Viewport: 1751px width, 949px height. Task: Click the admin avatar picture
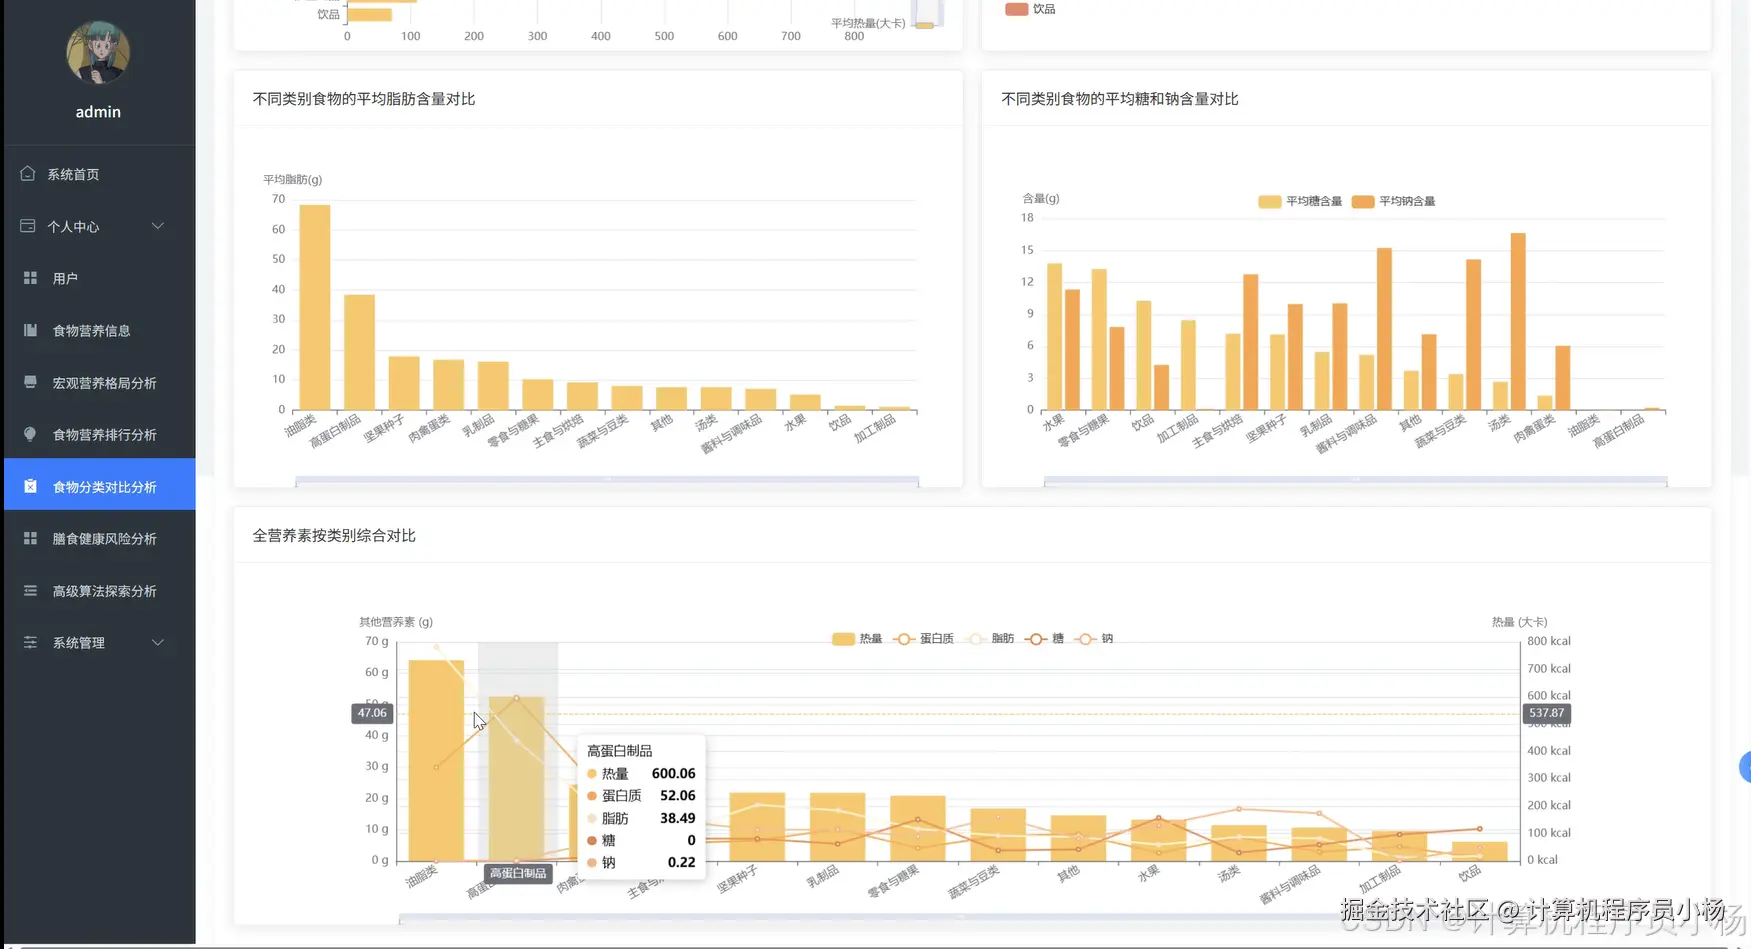click(x=98, y=53)
